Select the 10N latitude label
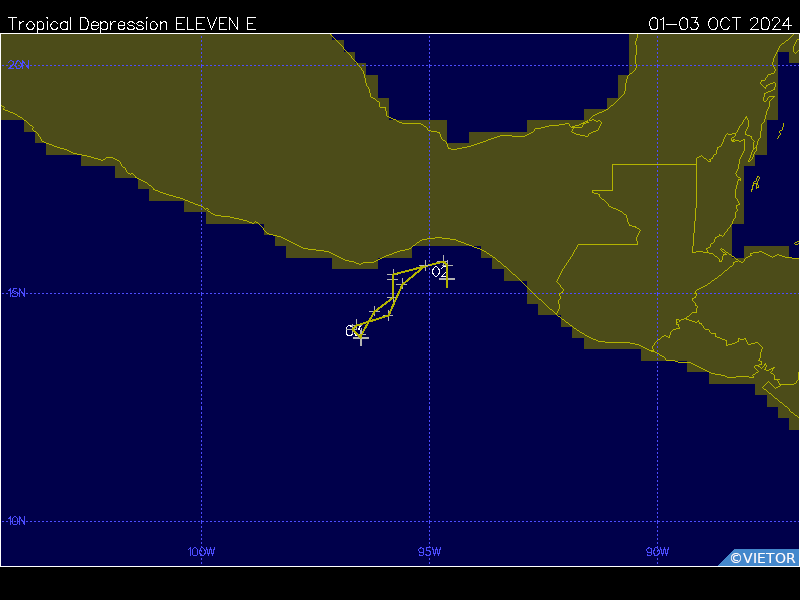The width and height of the screenshot is (800, 600). (x=16, y=521)
